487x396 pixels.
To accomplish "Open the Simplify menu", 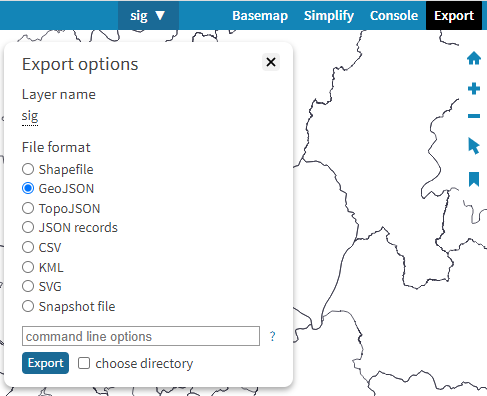I will pos(329,15).
